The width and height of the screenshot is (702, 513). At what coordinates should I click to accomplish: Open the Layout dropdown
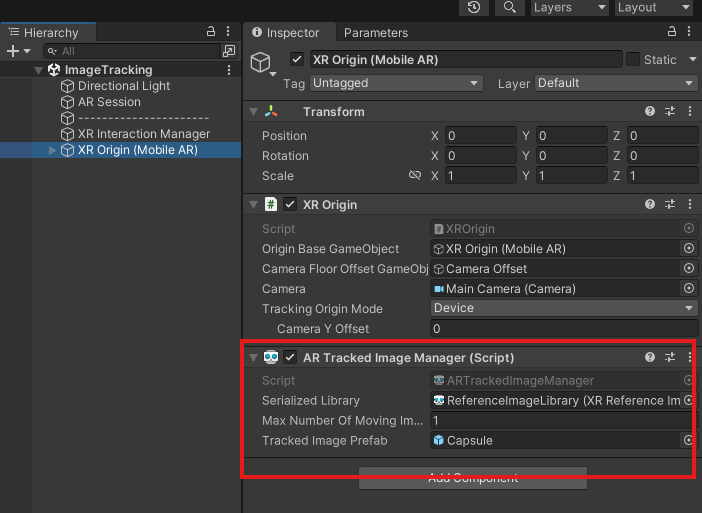coord(653,7)
